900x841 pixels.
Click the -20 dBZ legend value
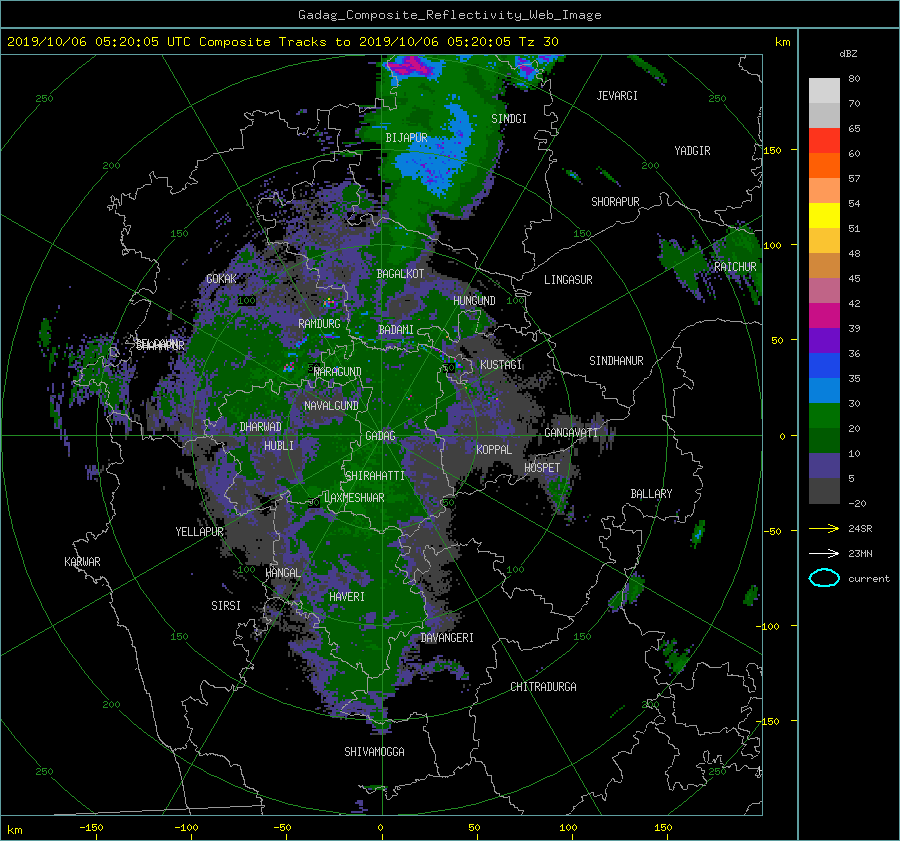click(x=857, y=503)
